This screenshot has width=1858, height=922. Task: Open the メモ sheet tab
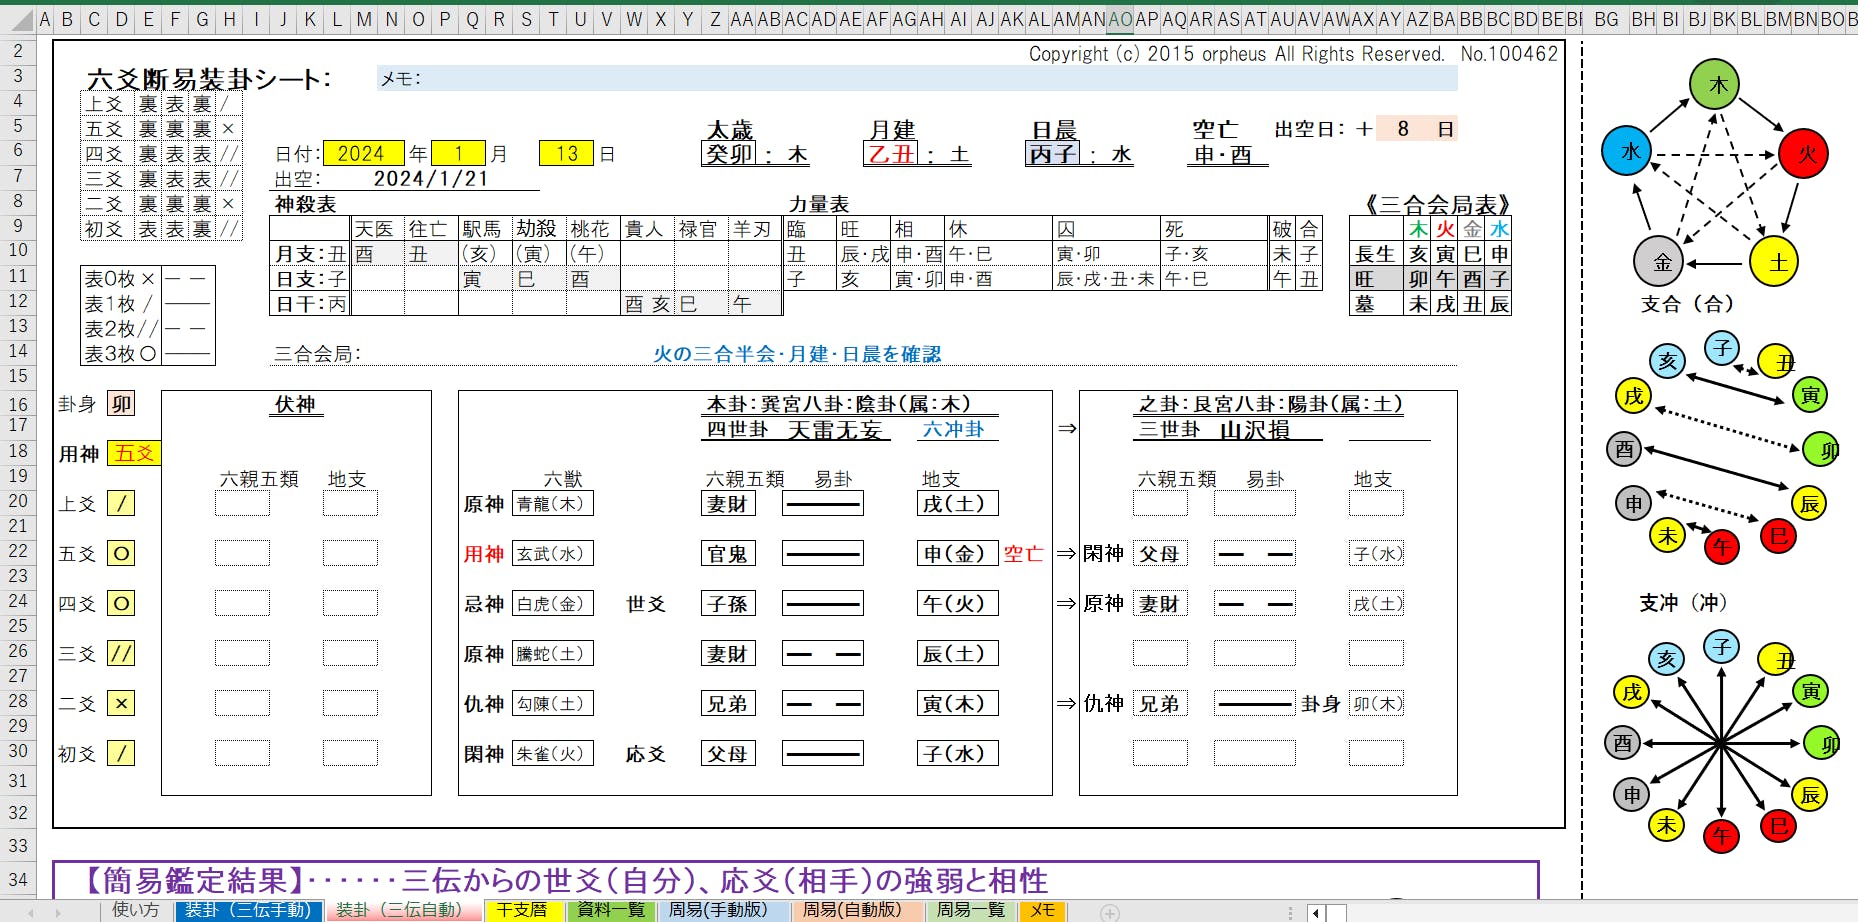tap(1042, 910)
